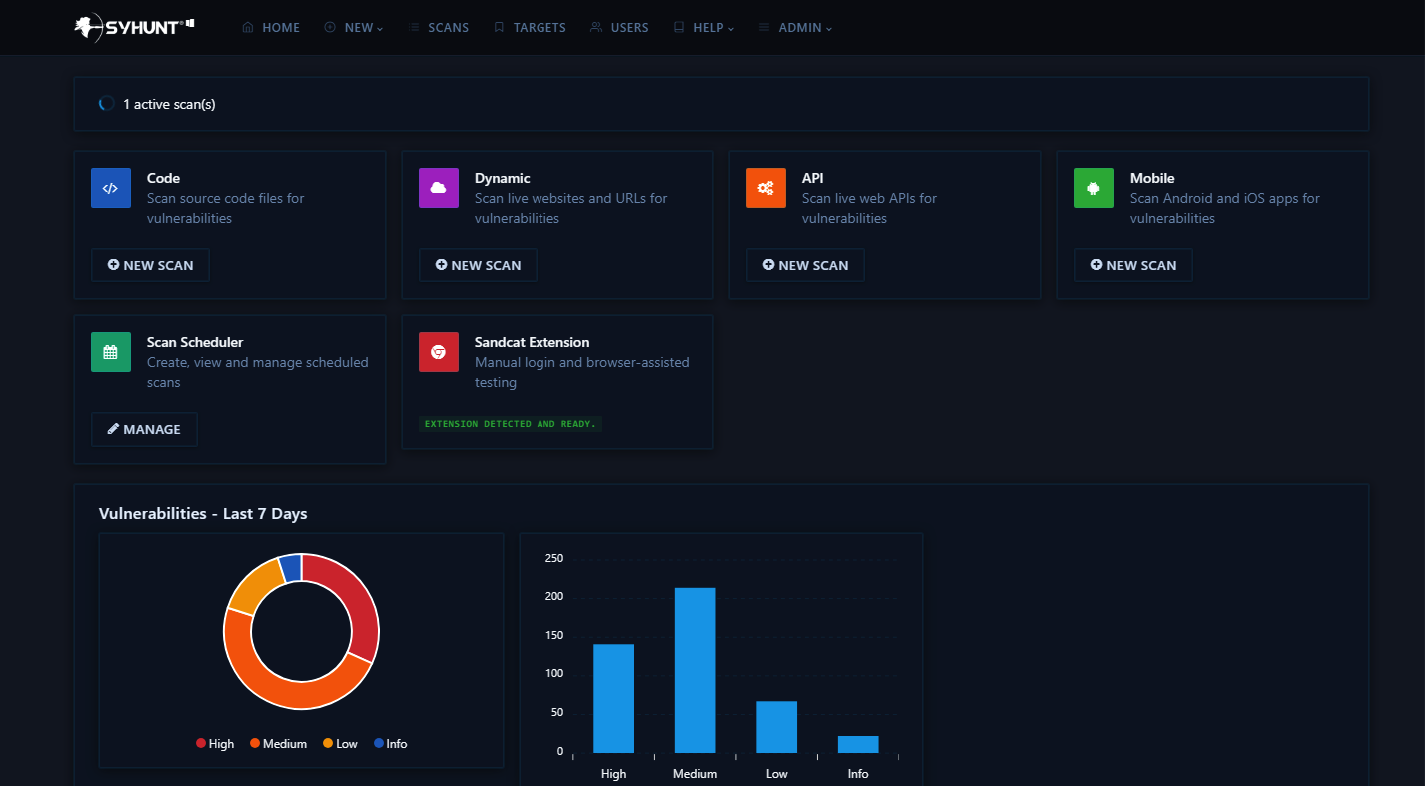
Task: Open USERS in the navigation bar
Action: pyautogui.click(x=620, y=28)
